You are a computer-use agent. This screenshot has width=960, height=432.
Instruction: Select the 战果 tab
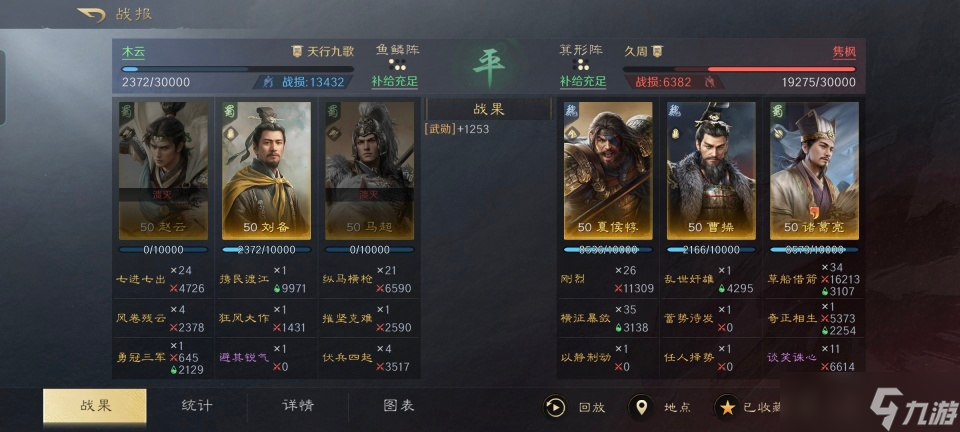(x=95, y=406)
